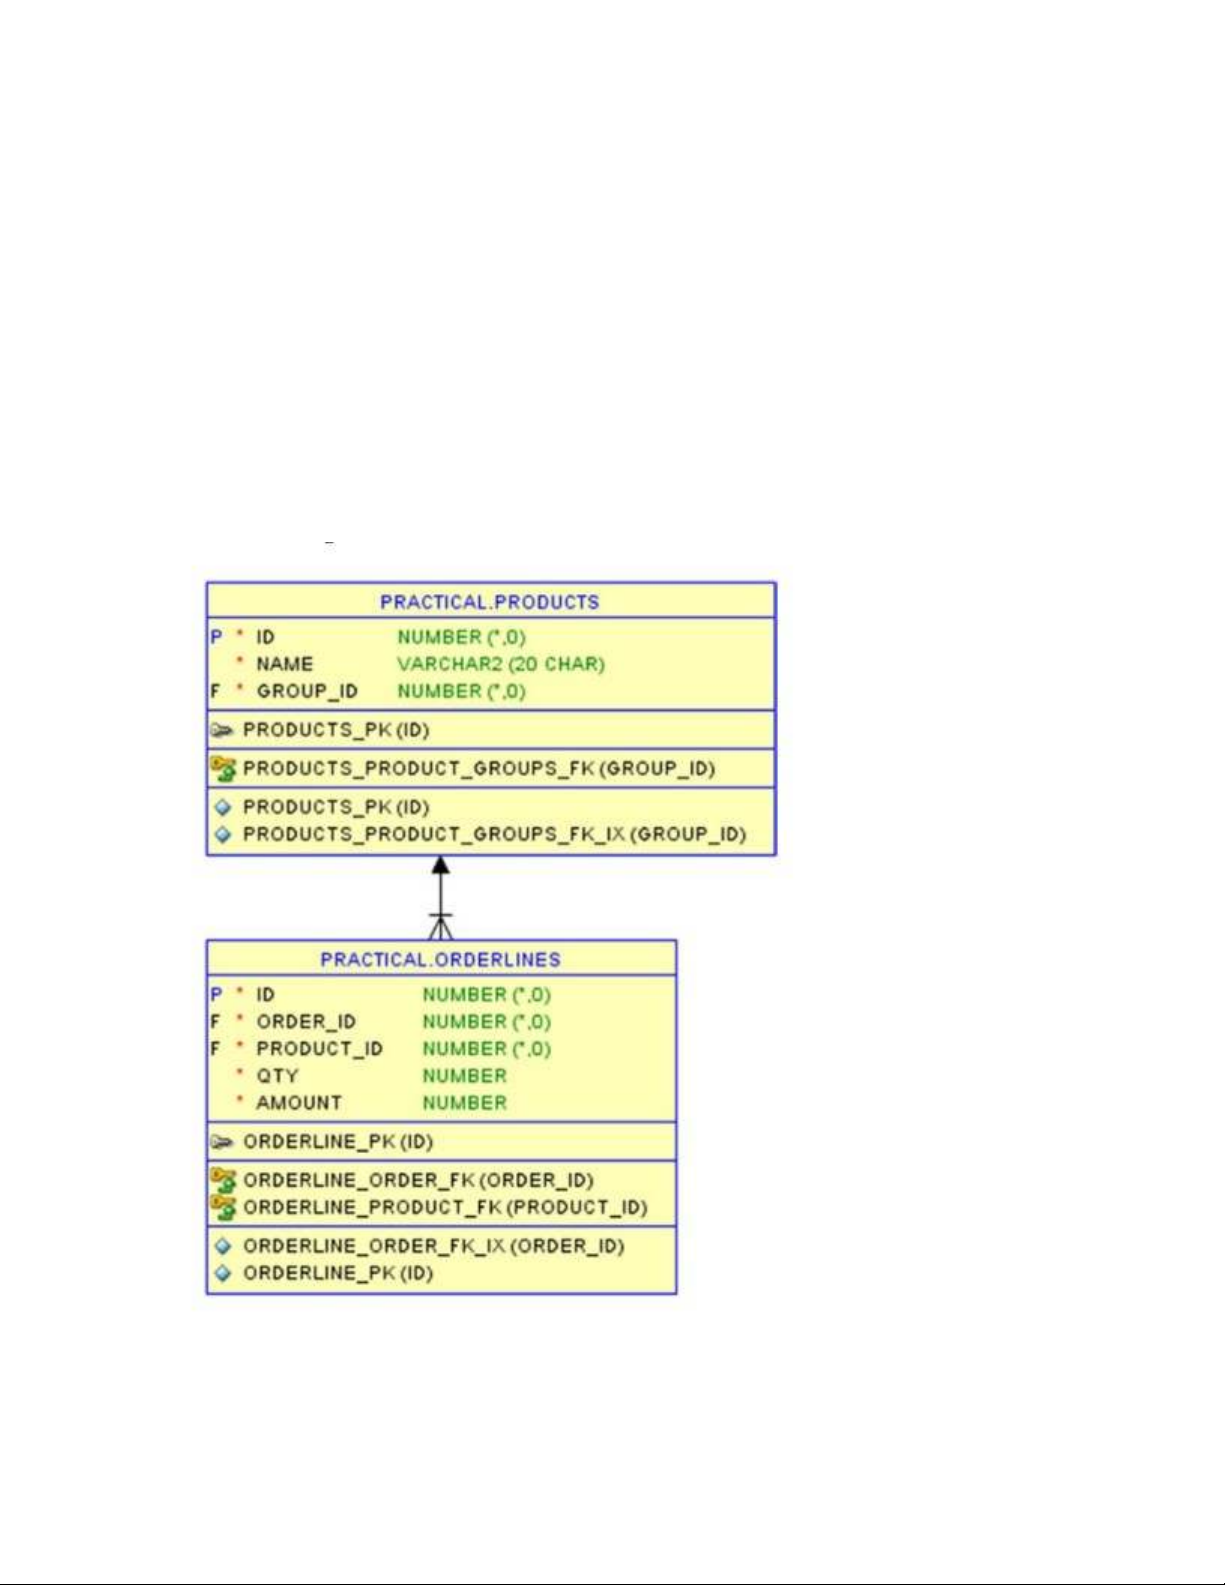Click the VARCHAR2 (20 CHAR) data type
The width and height of the screenshot is (1225, 1585).
tap(500, 664)
